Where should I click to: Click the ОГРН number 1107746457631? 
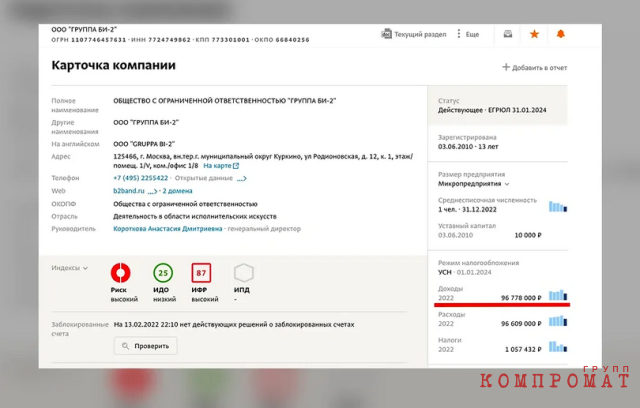pyautogui.click(x=98, y=40)
